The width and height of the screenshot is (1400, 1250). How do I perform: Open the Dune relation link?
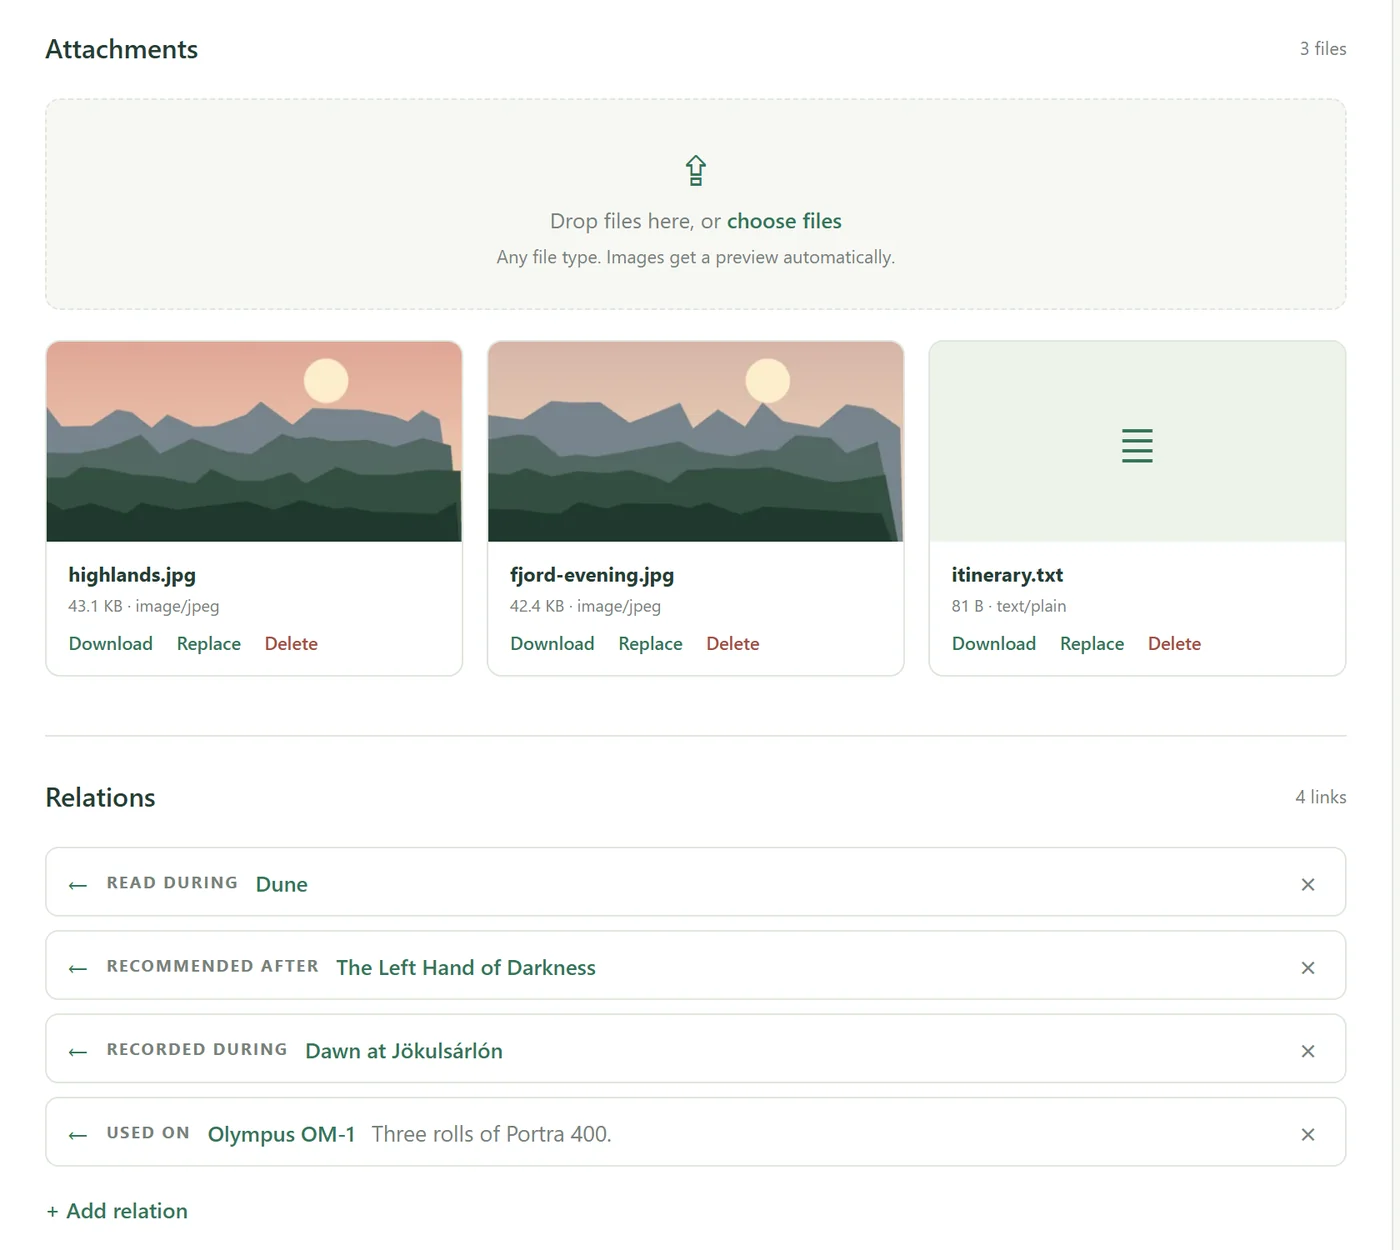(x=282, y=884)
